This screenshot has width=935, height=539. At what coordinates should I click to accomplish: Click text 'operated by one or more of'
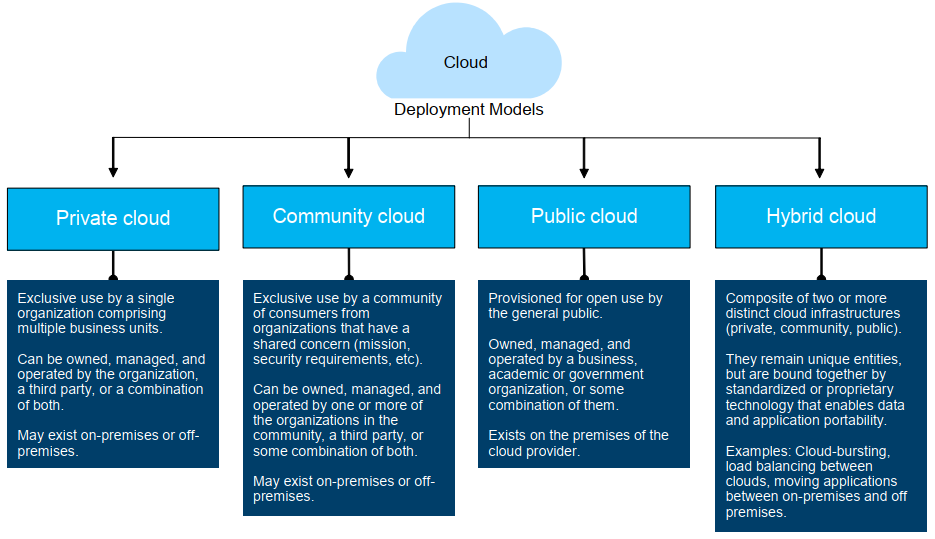338,405
